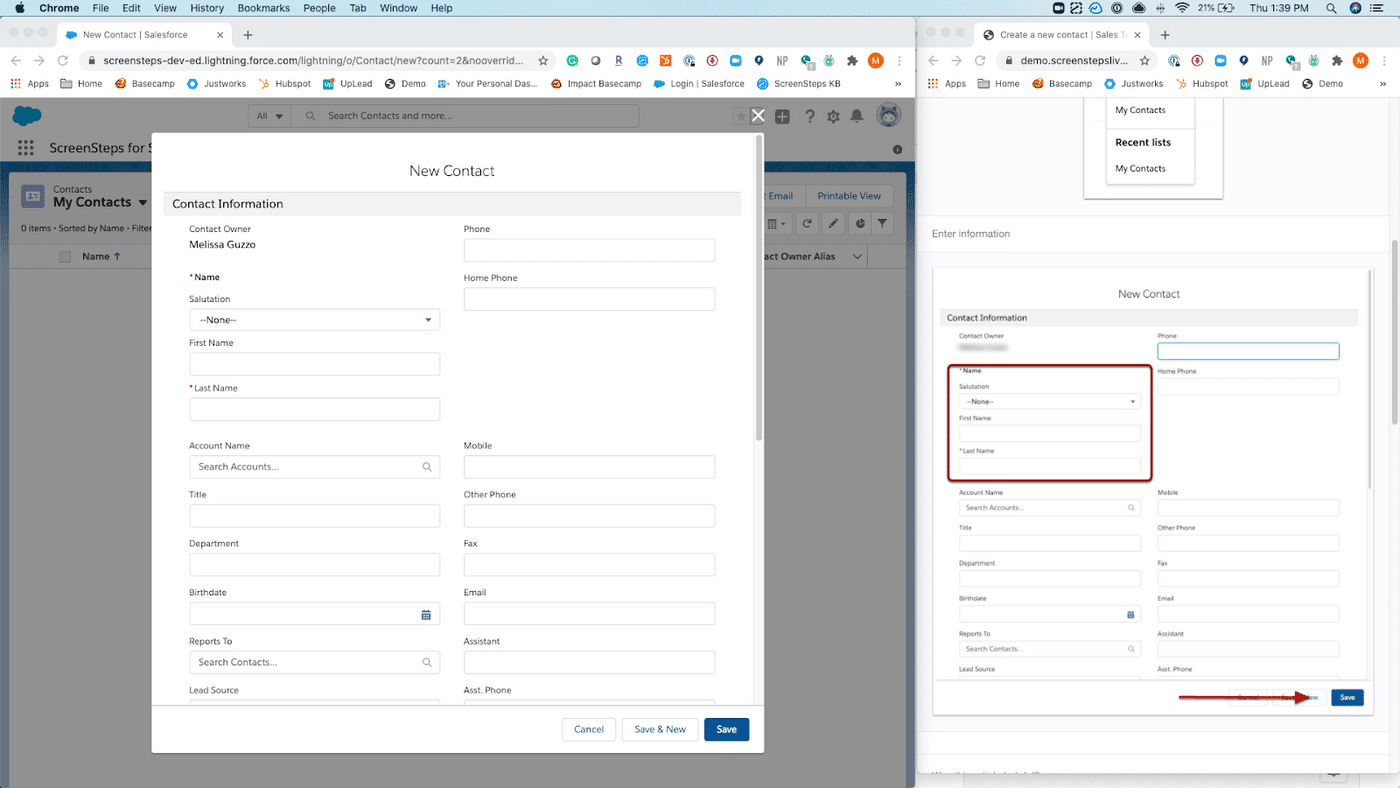Open the Salutation dropdown
Viewport: 1400px width, 788px height.
tap(314, 320)
